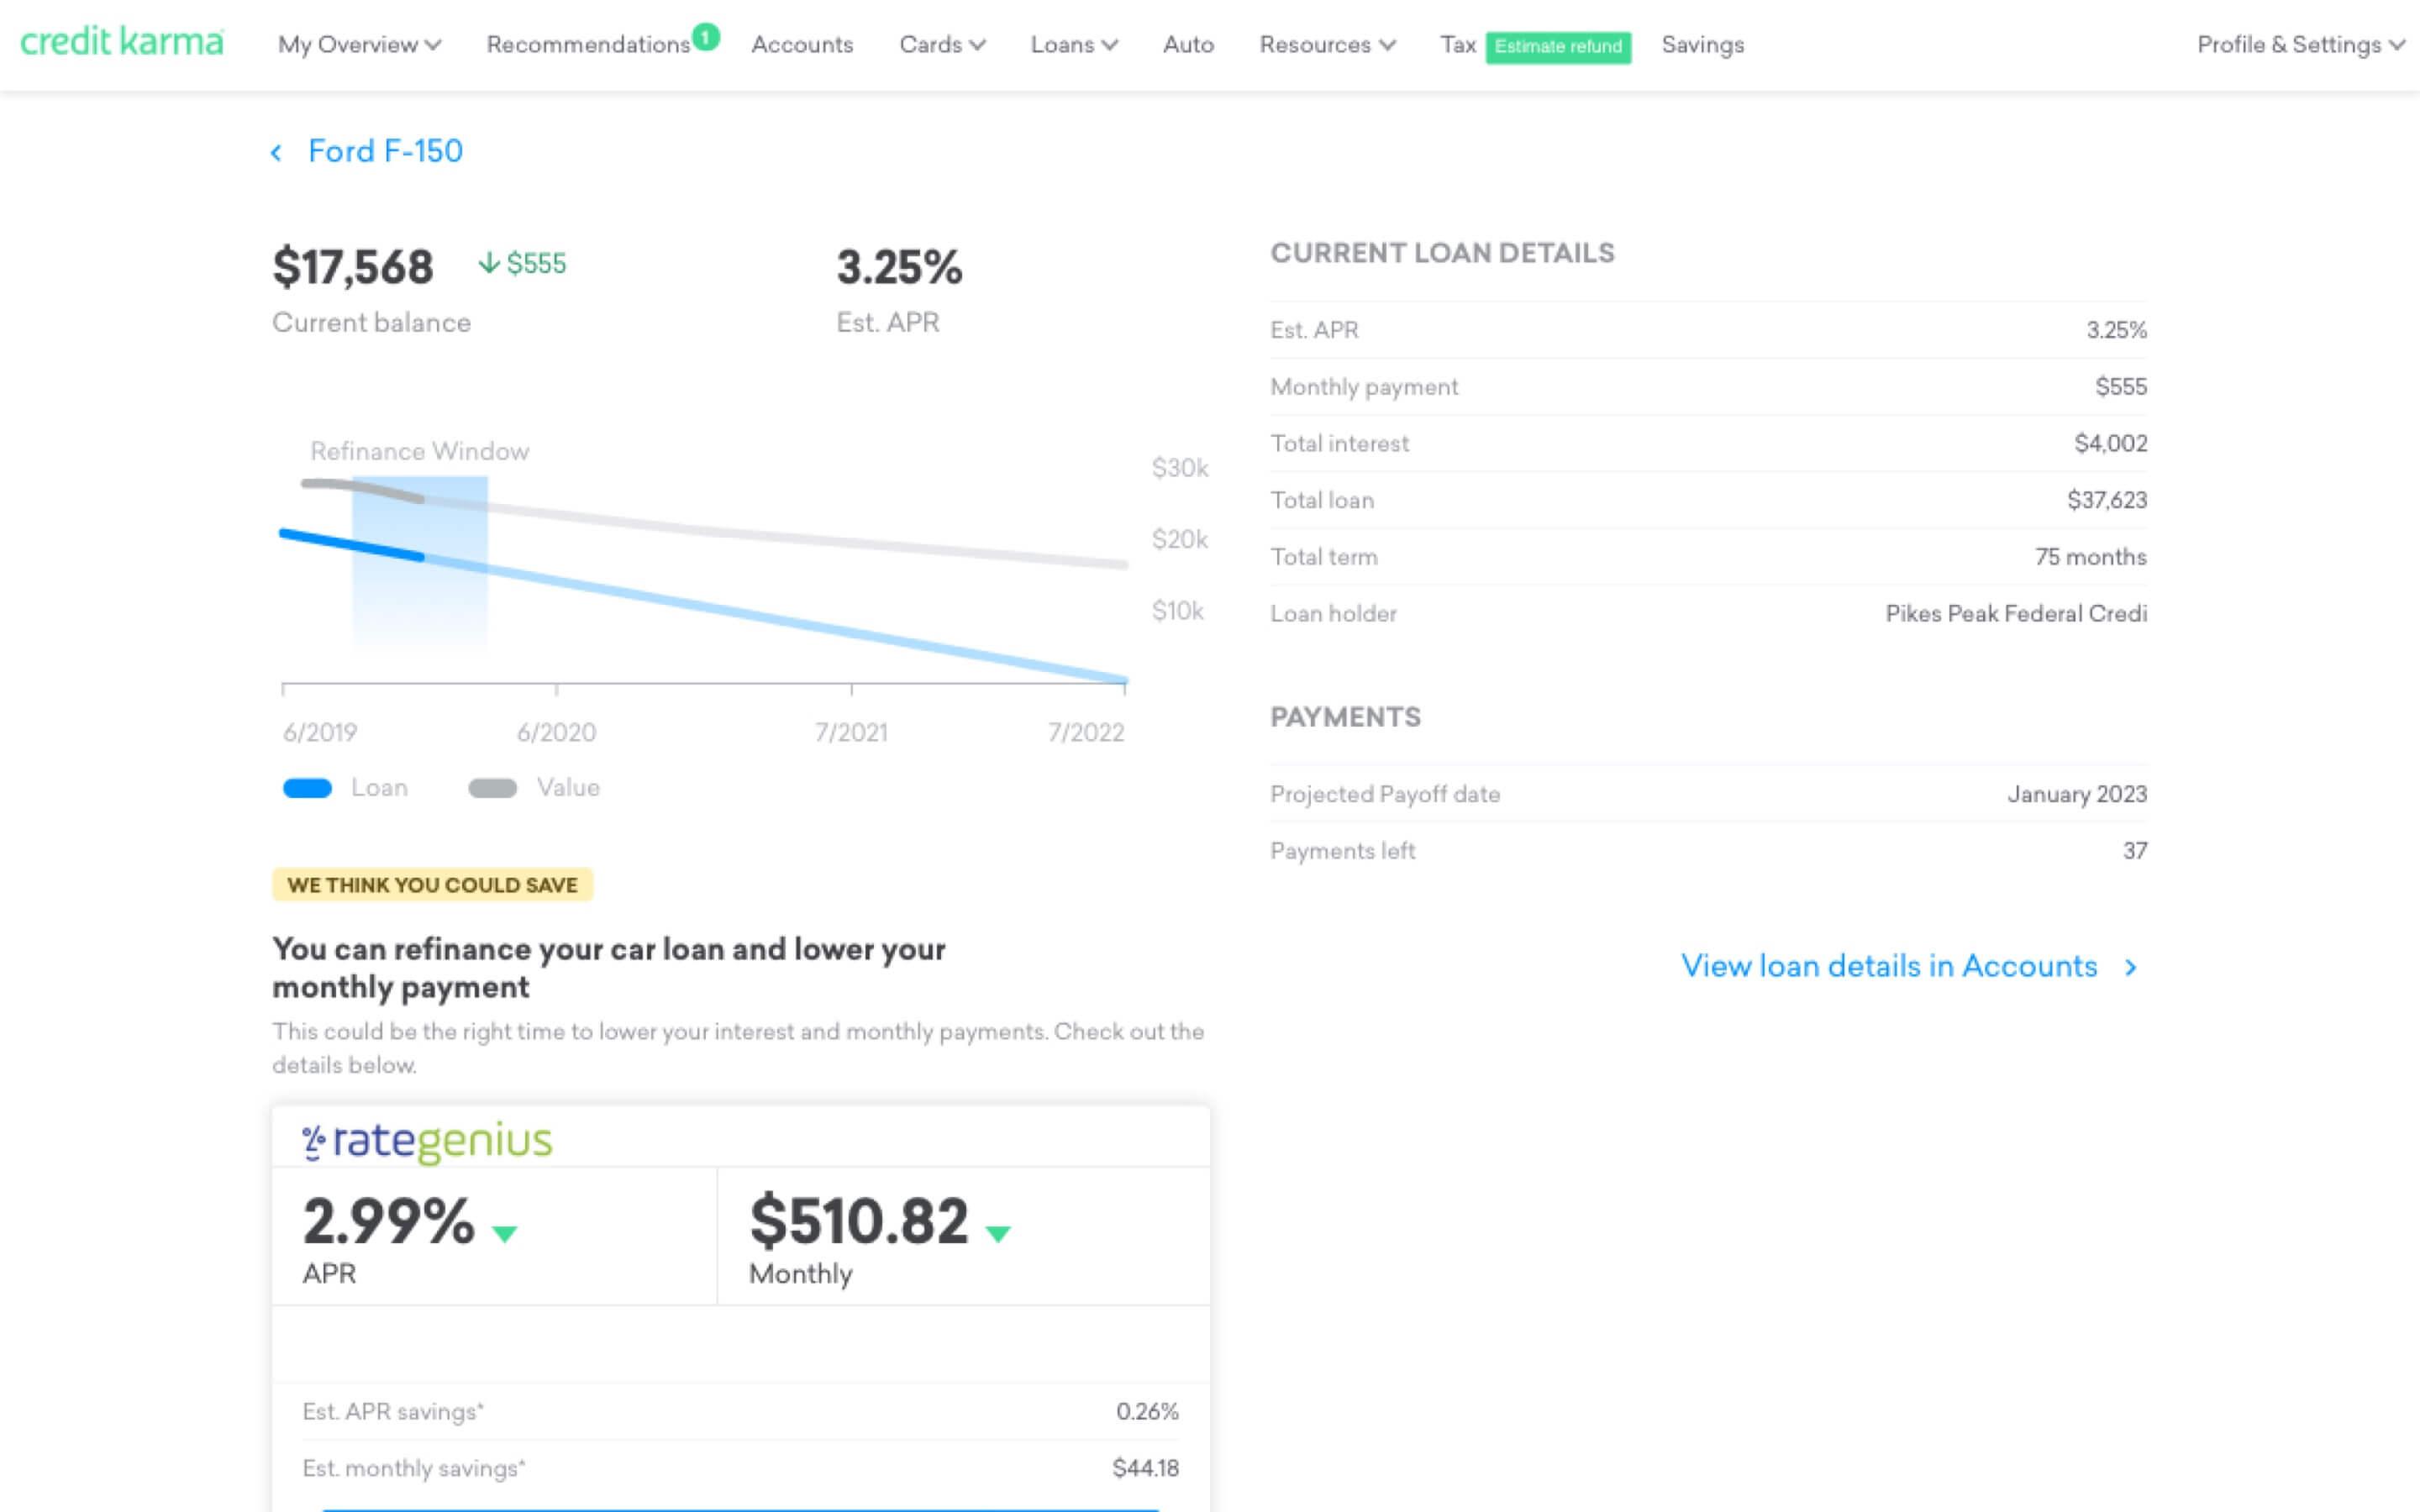Viewport: 2420px width, 1512px height.
Task: Select the Monthly payment $555 row
Action: click(x=1708, y=387)
